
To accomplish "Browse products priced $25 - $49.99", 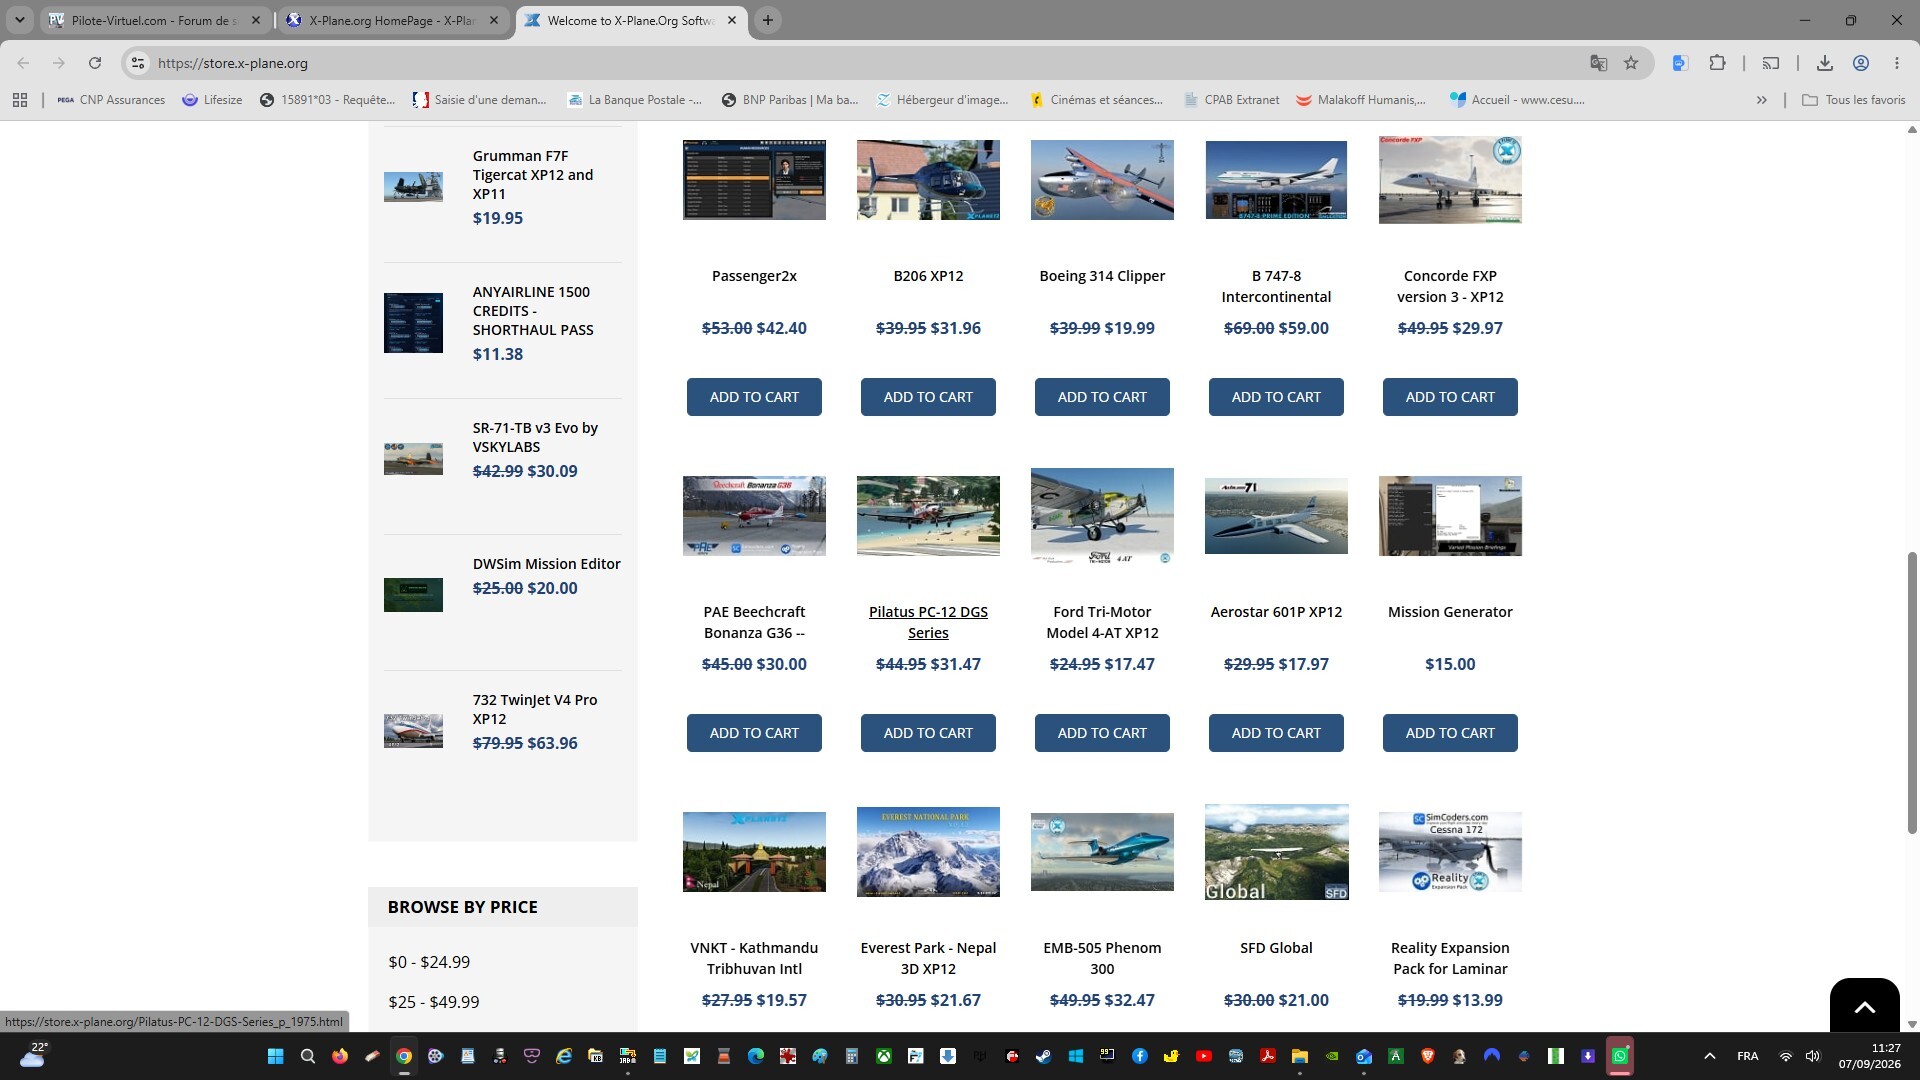I will (x=434, y=1002).
